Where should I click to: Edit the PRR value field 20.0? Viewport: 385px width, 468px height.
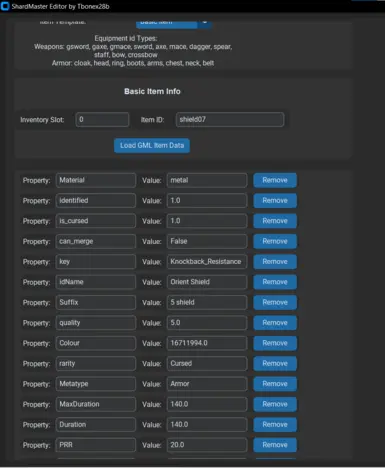207,445
